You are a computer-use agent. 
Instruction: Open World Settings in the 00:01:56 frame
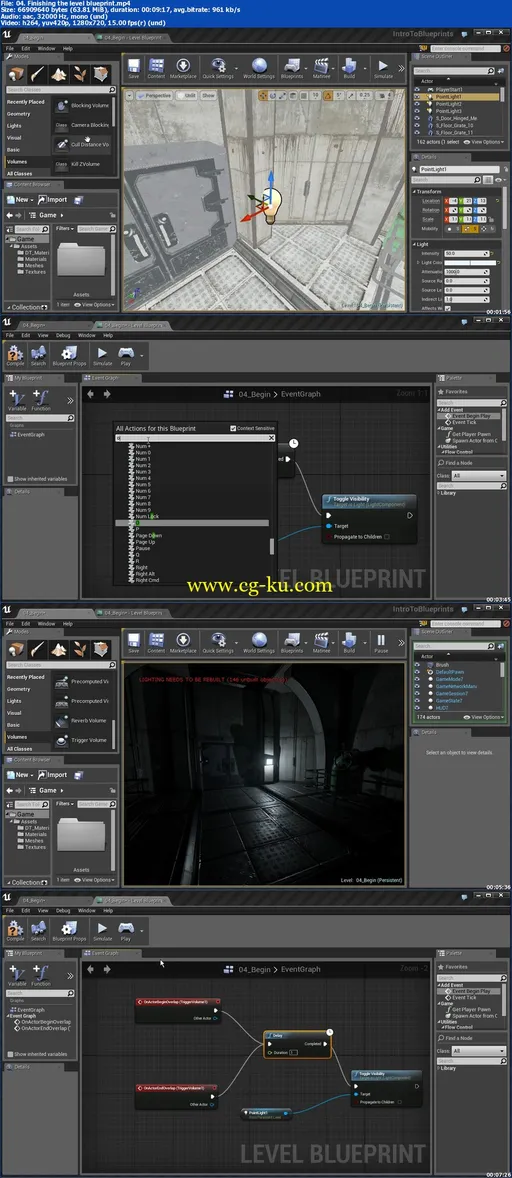[259, 67]
